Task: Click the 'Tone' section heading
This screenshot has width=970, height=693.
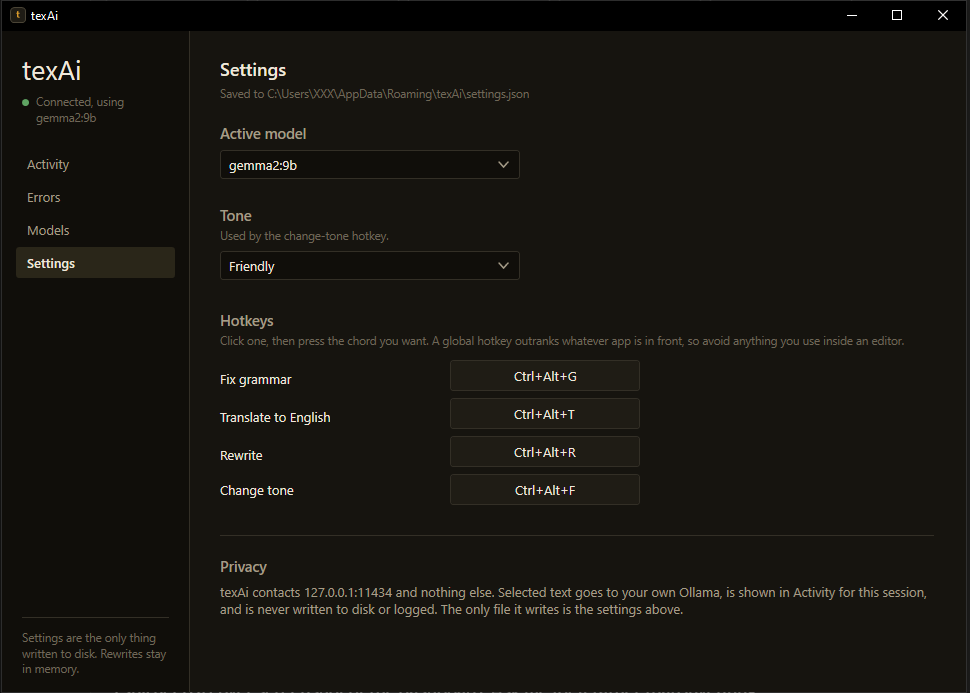Action: 236,216
